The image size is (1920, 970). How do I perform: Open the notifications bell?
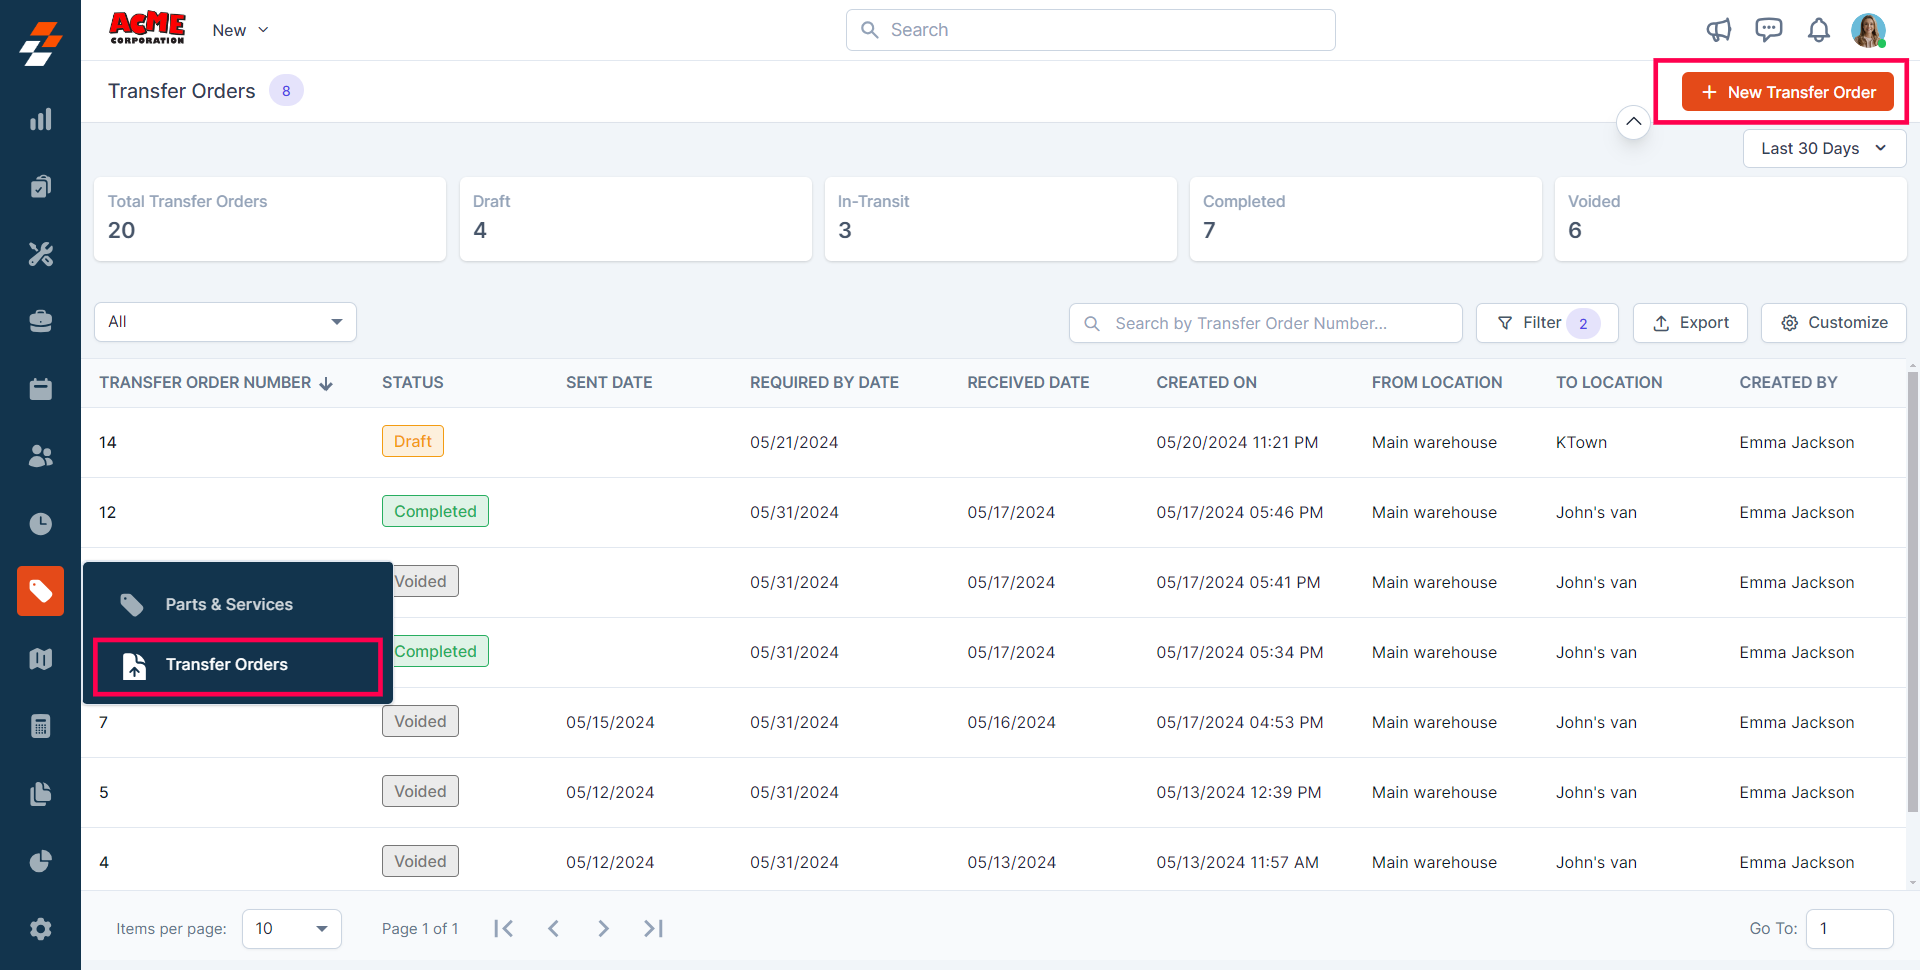coord(1818,30)
